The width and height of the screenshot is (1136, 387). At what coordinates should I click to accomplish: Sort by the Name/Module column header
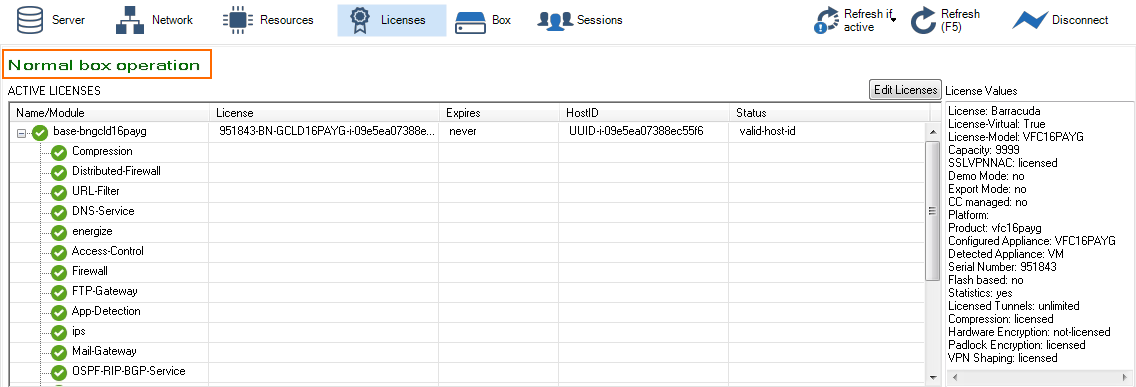110,113
